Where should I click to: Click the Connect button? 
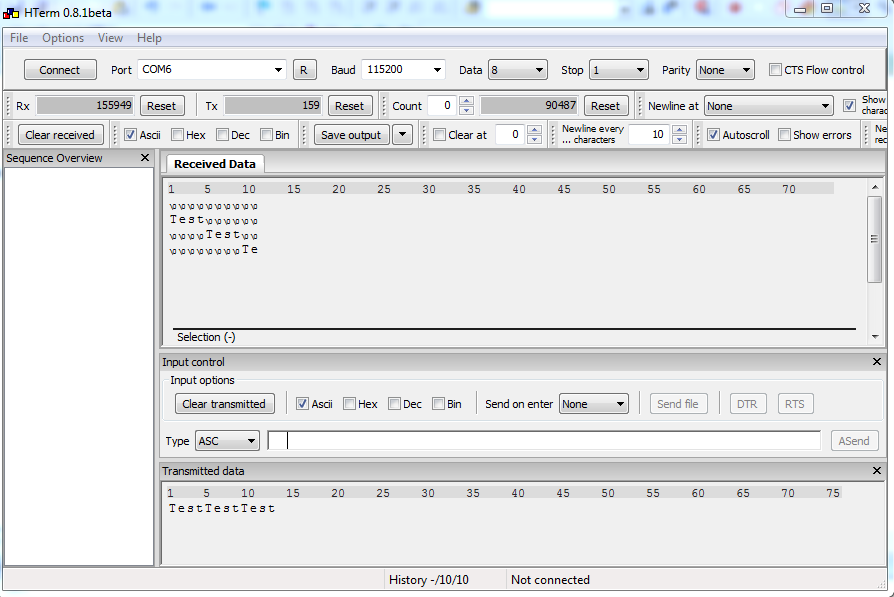[x=59, y=70]
